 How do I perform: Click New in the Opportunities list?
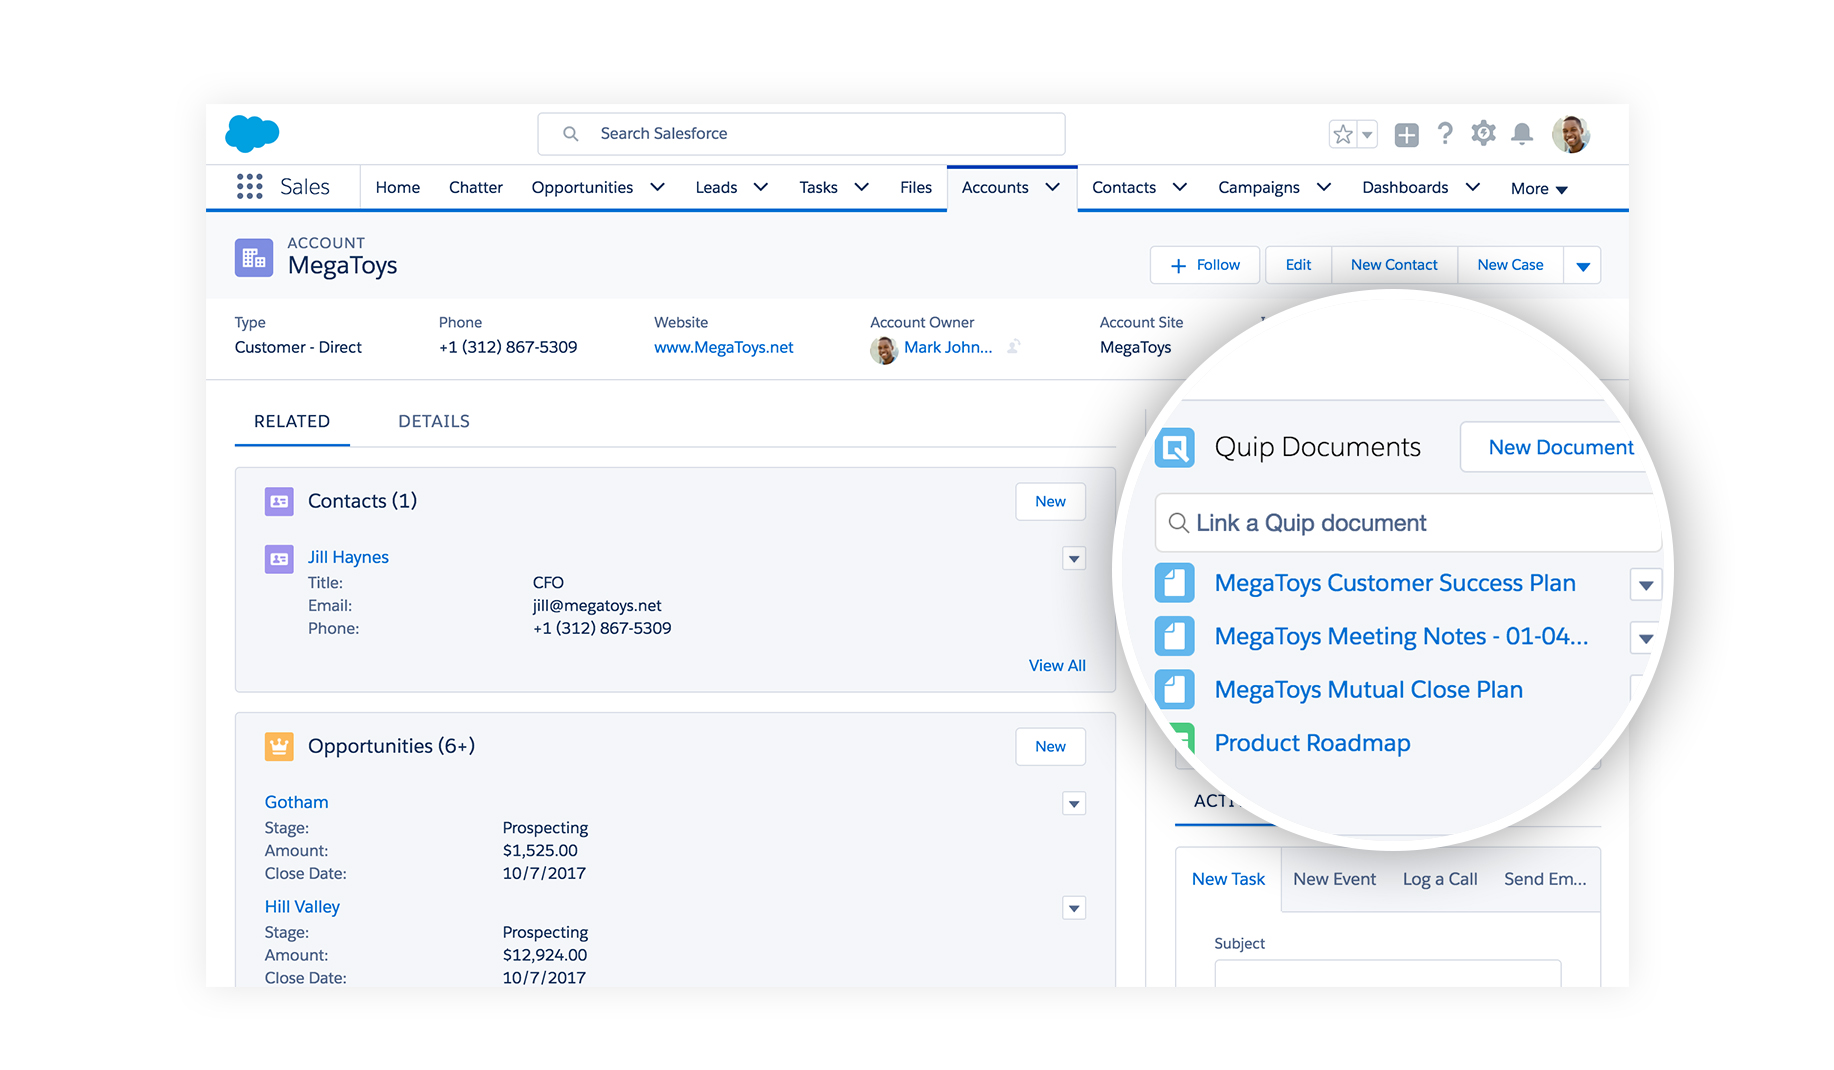(1050, 746)
